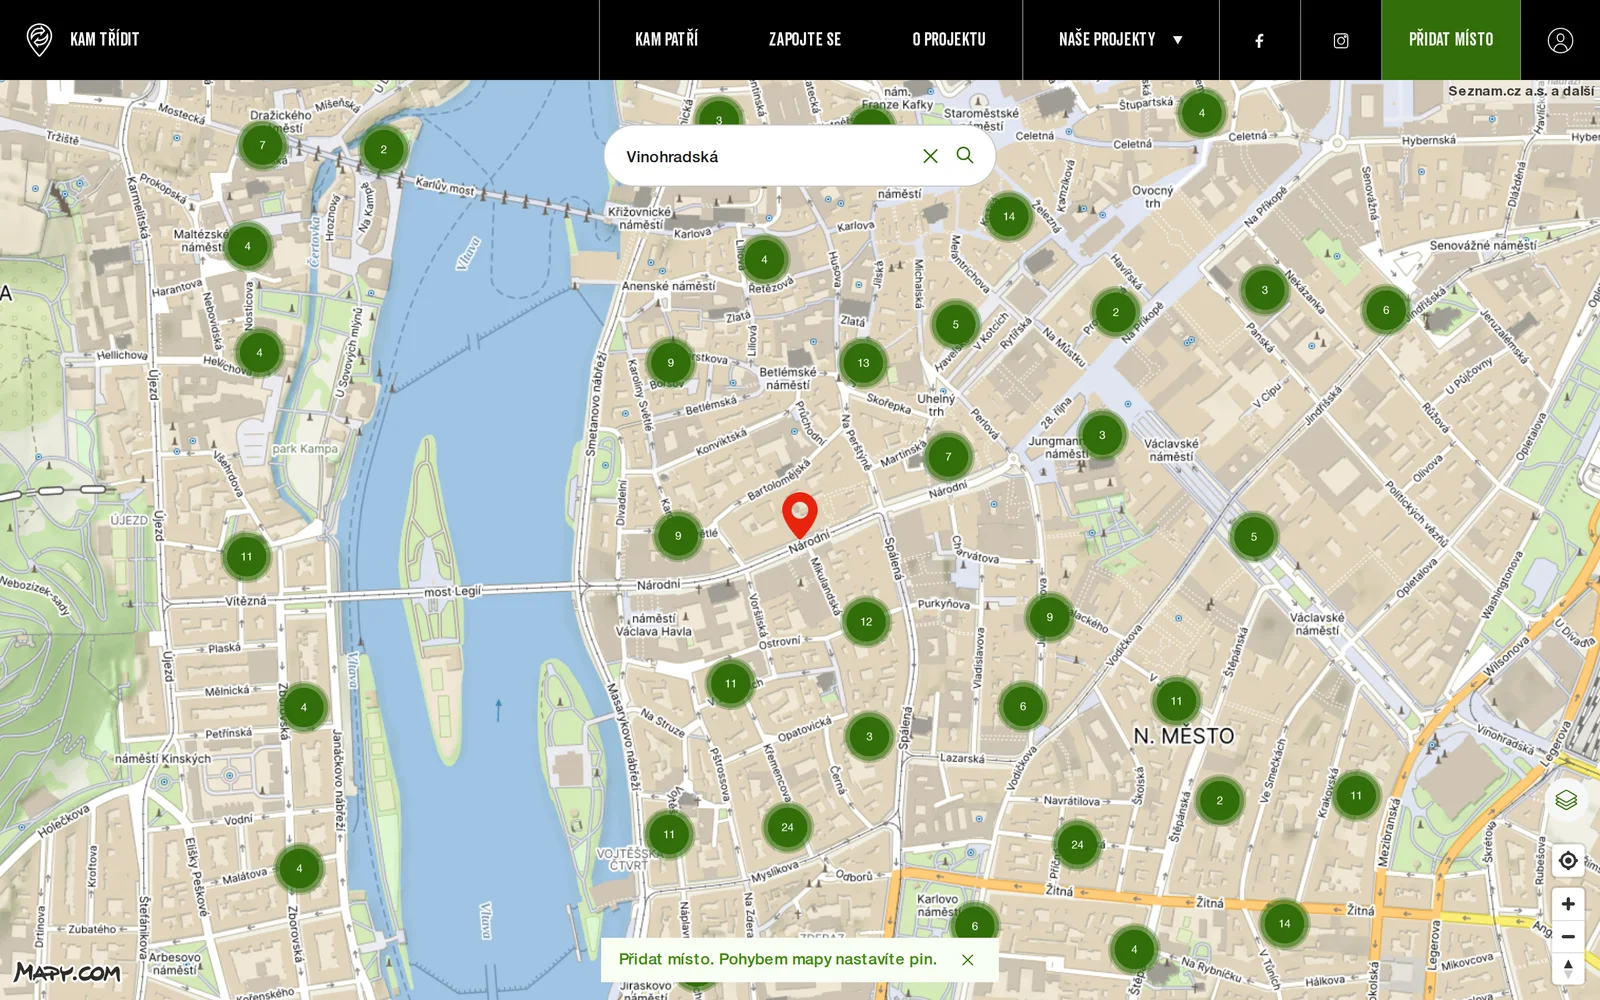Open cluster marker 13 near Betlémské náměstí
1600x1000 pixels.
[863, 363]
